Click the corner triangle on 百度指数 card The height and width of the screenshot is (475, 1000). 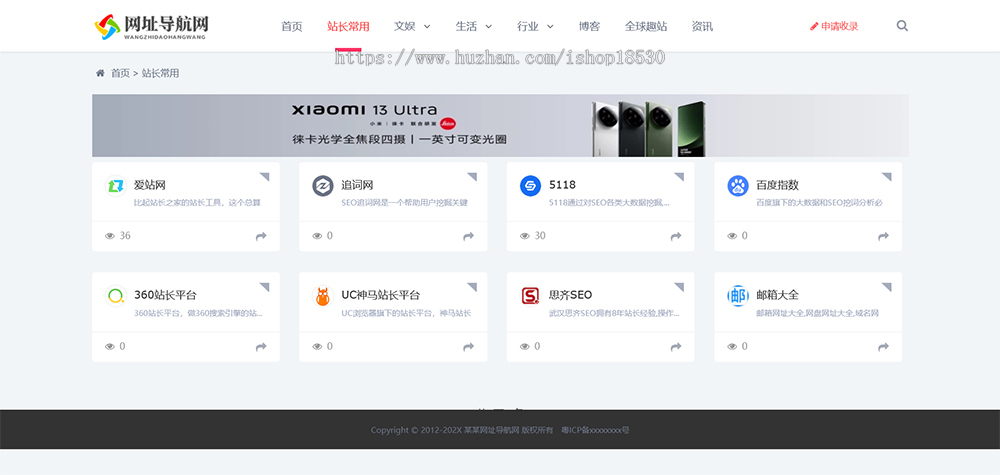(x=887, y=177)
